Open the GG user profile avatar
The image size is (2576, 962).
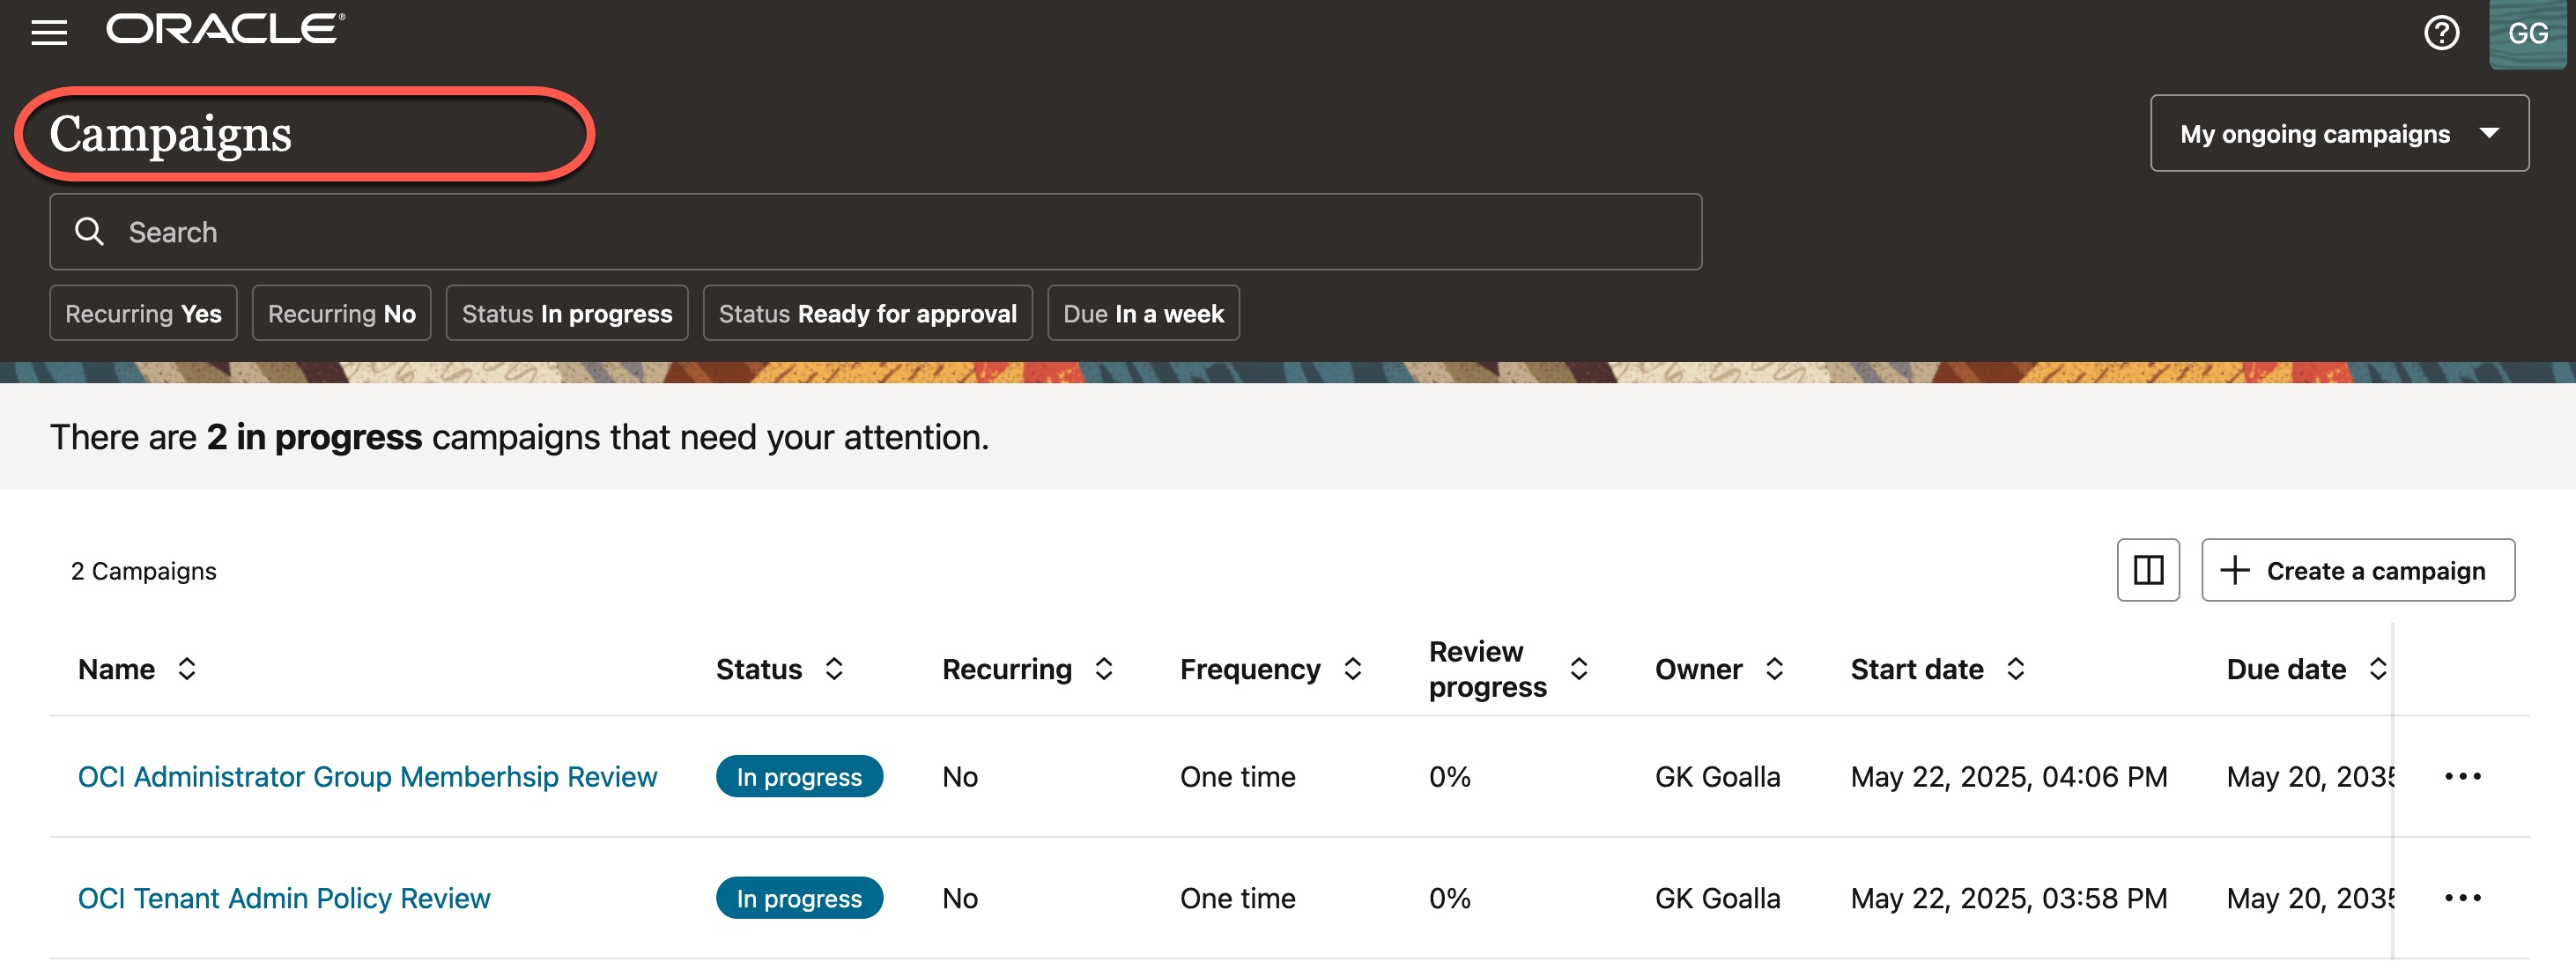point(2527,34)
